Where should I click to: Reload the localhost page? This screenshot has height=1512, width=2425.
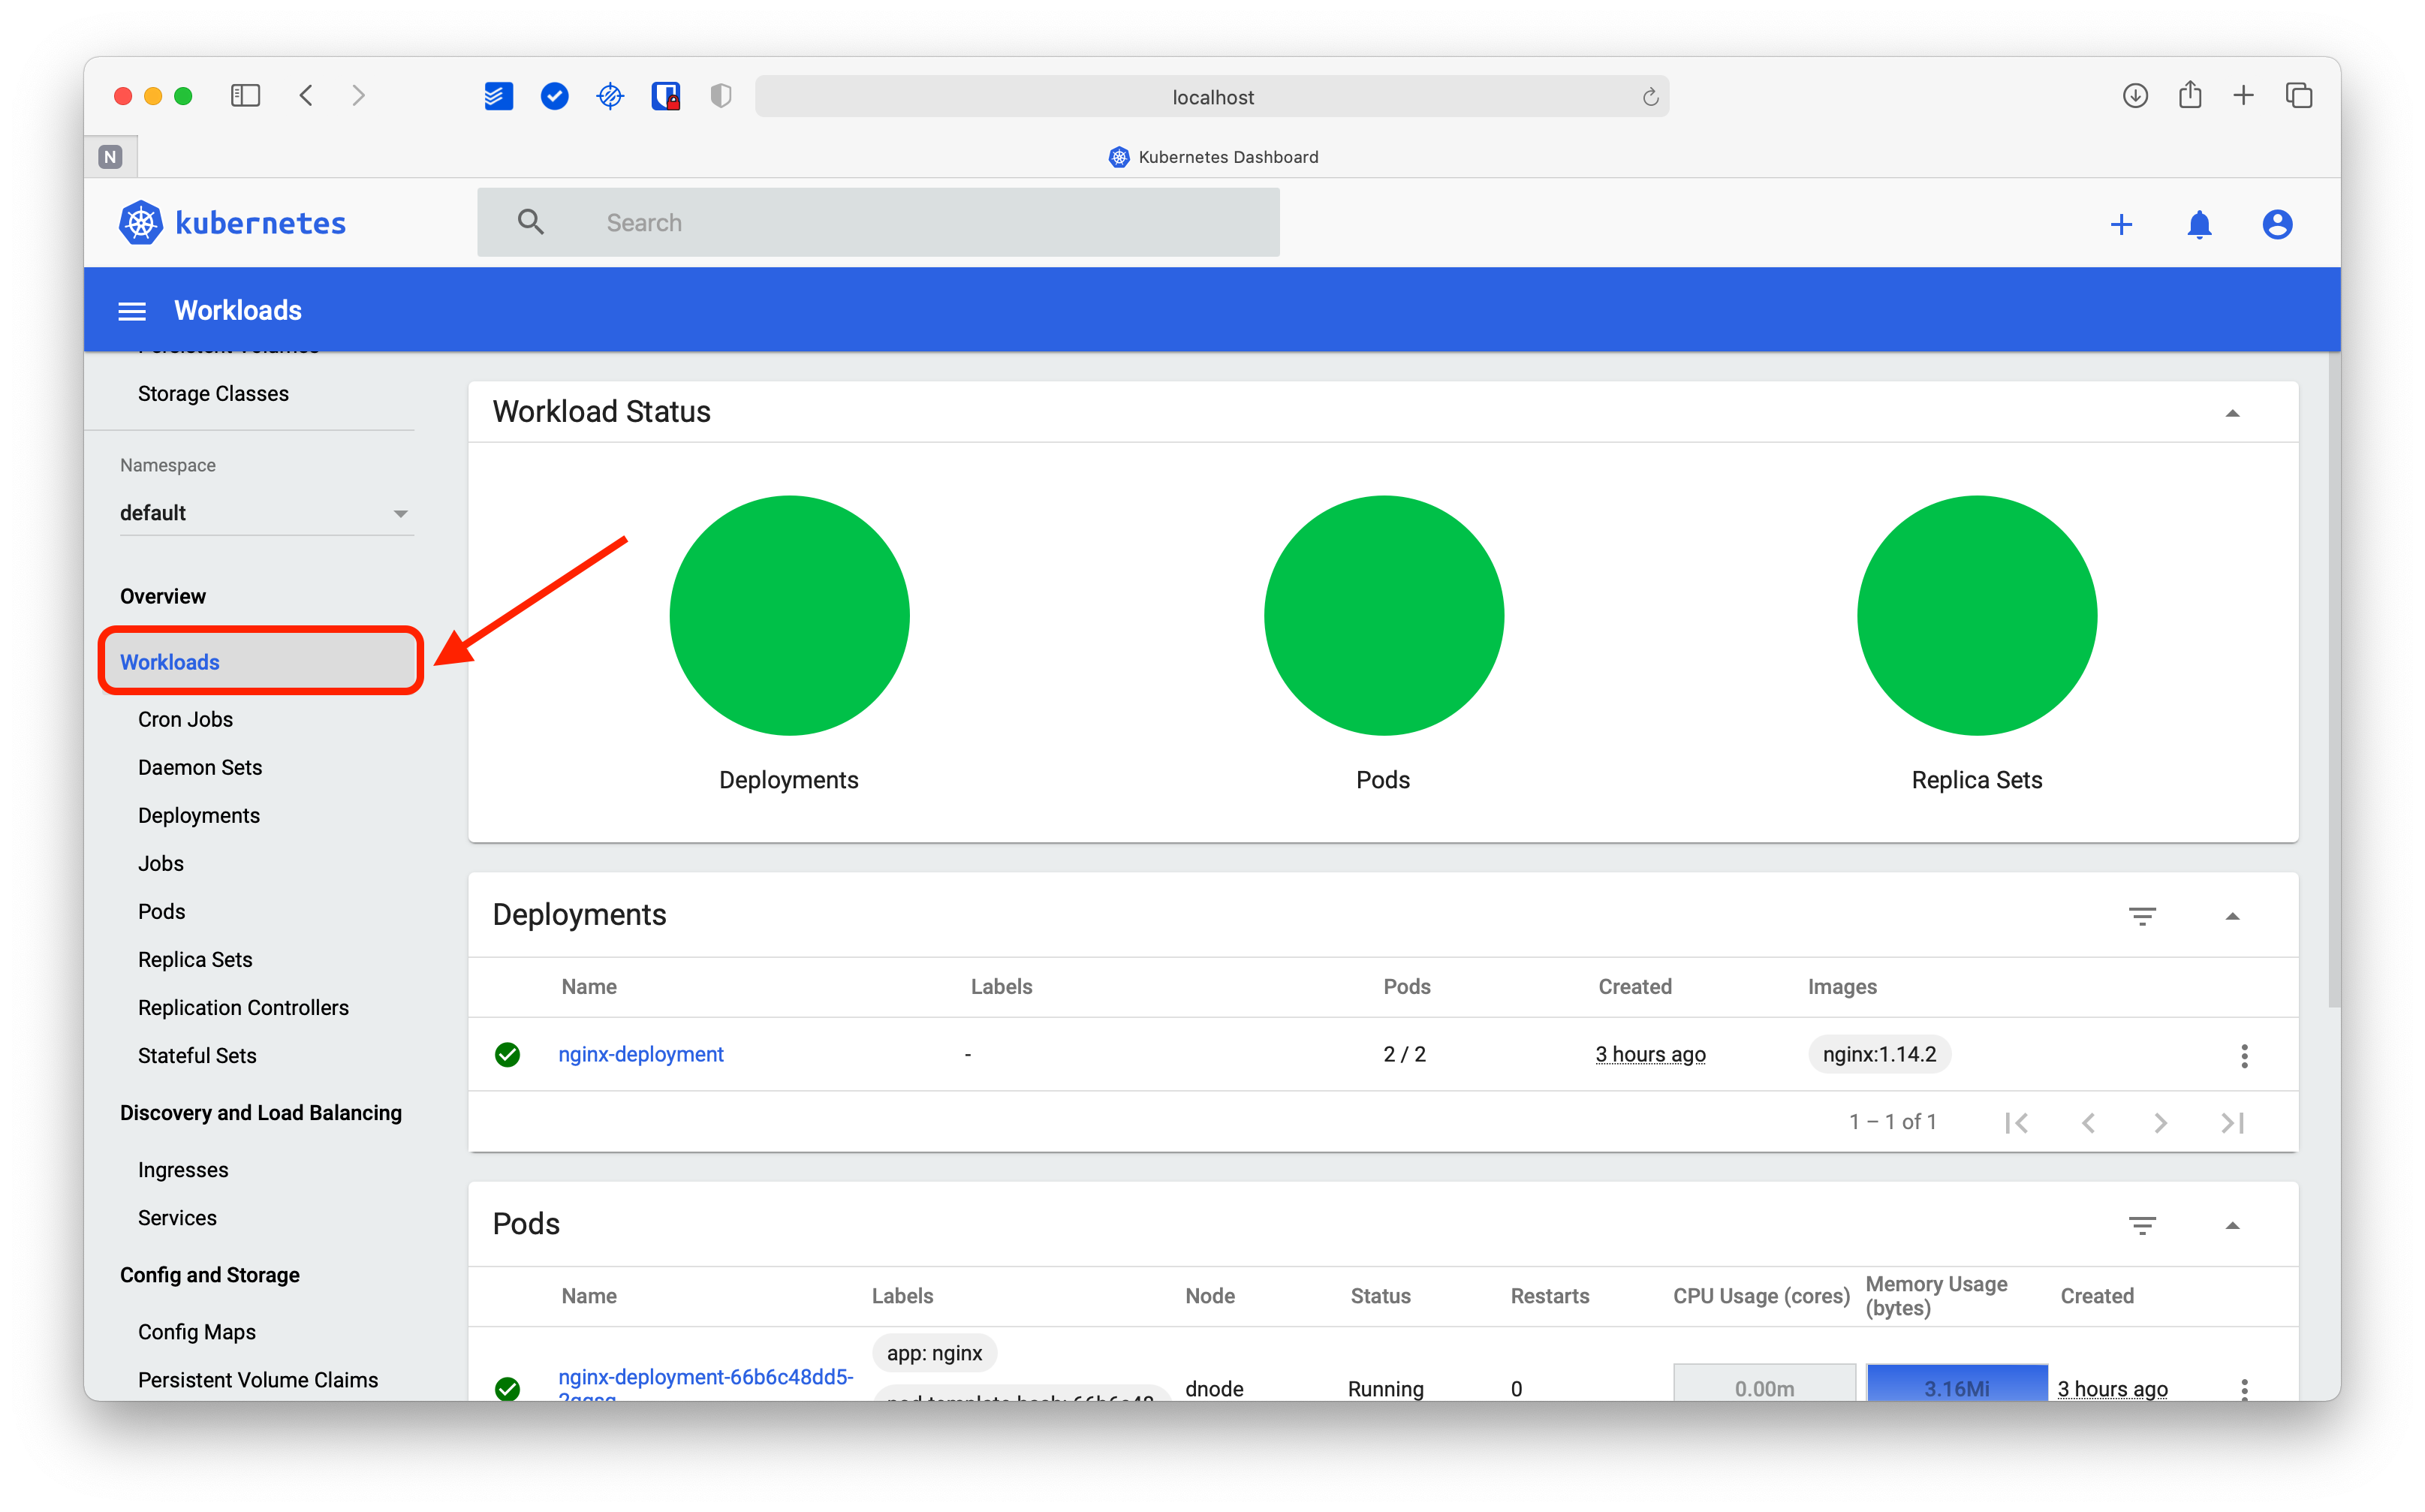click(1650, 97)
